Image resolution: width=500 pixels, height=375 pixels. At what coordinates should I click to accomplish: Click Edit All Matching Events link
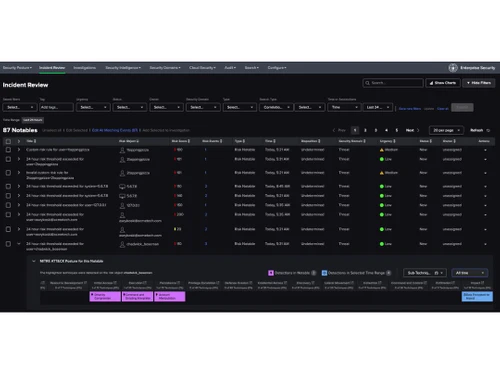click(115, 130)
